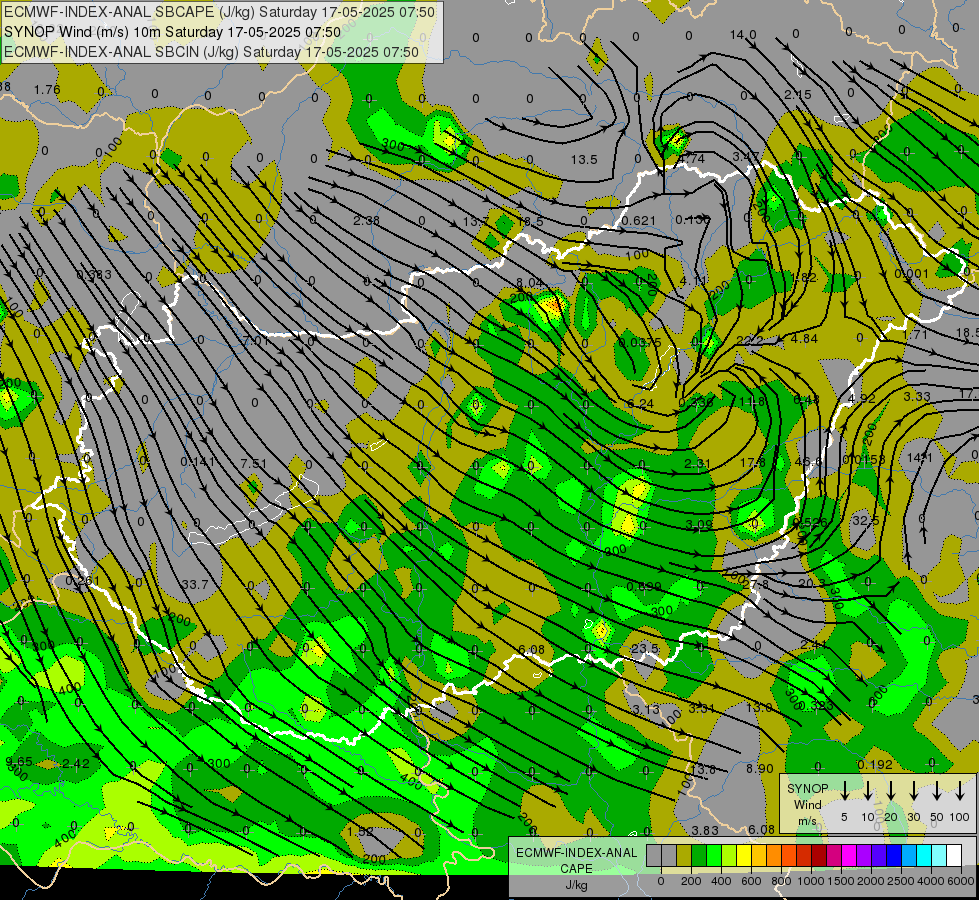The image size is (979, 900).
Task: Click the '3.13' value on the map
Action: pyautogui.click(x=646, y=710)
